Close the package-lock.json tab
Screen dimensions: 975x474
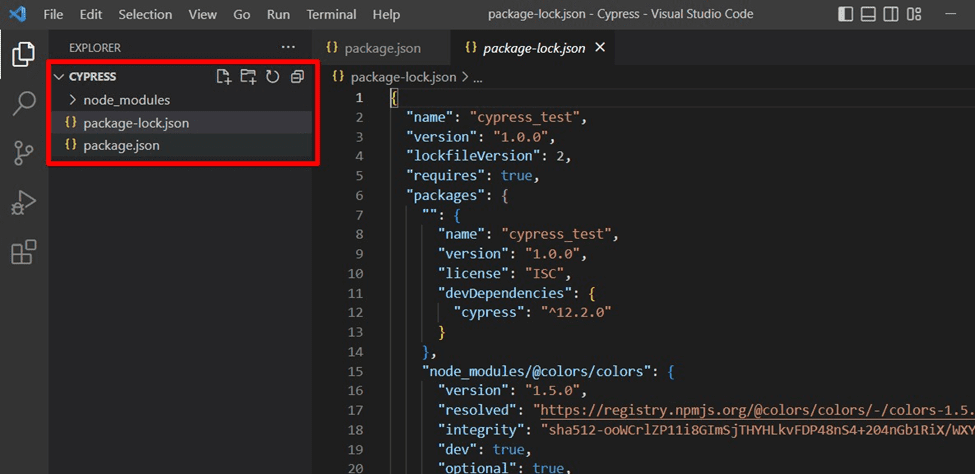coord(600,48)
